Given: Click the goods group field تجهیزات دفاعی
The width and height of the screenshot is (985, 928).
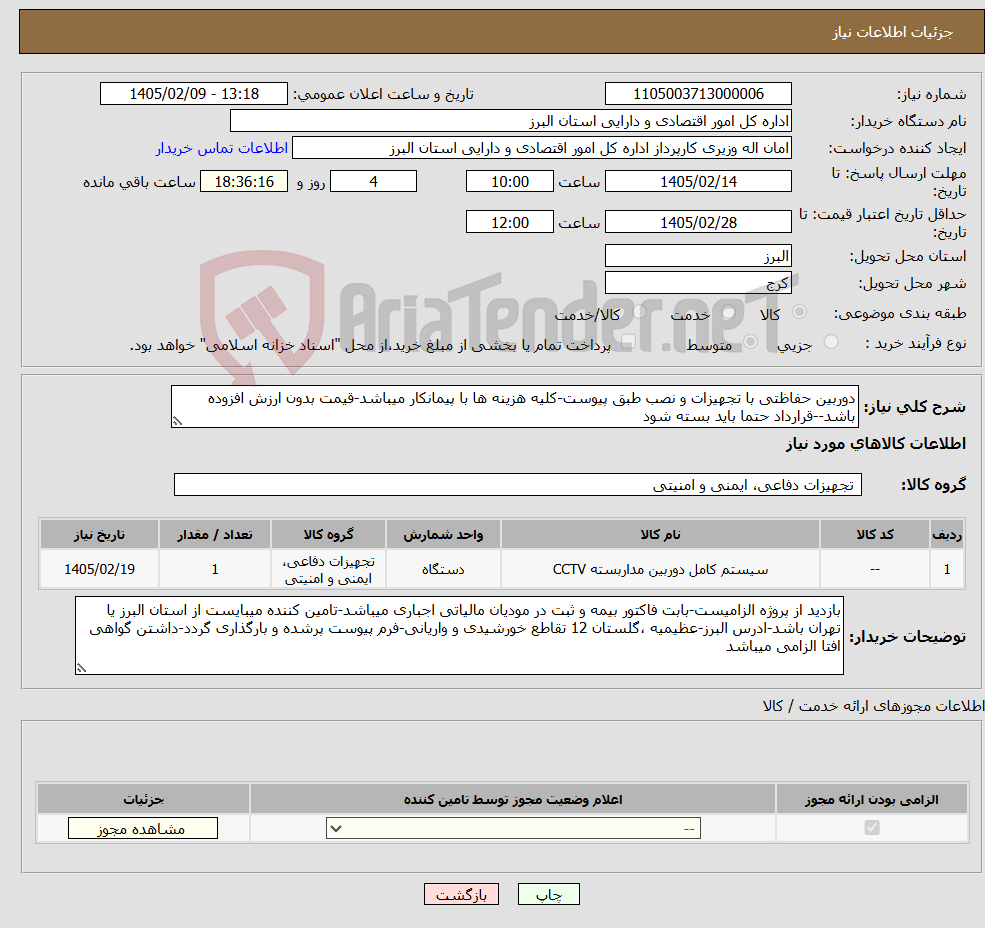Looking at the screenshot, I should point(518,485).
